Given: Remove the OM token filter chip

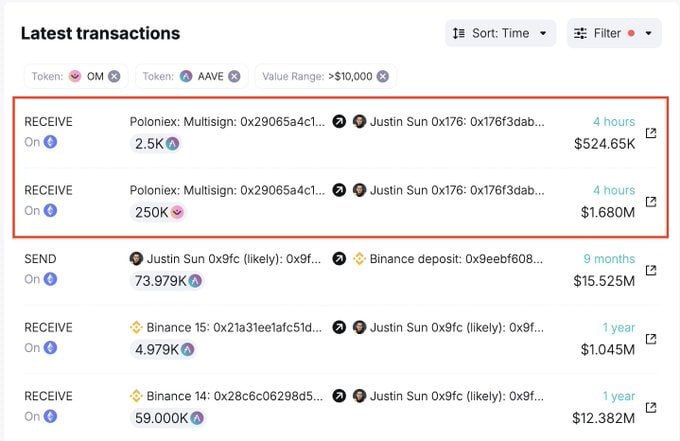Looking at the screenshot, I should pos(114,76).
